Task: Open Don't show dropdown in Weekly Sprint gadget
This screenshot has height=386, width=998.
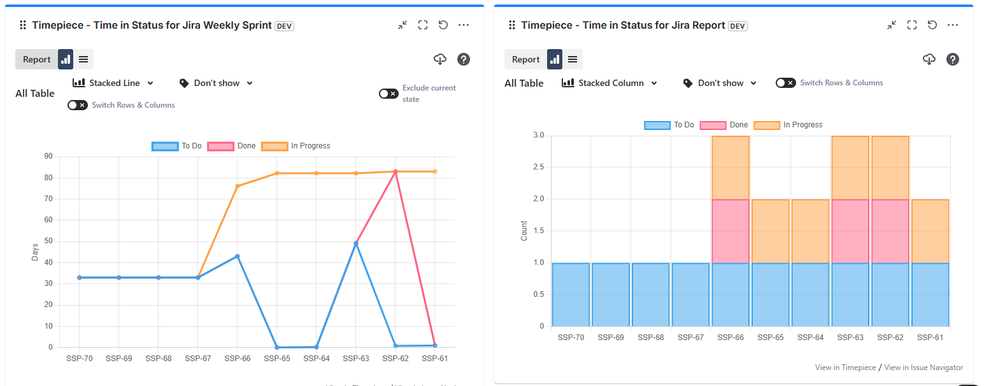Action: pos(216,83)
